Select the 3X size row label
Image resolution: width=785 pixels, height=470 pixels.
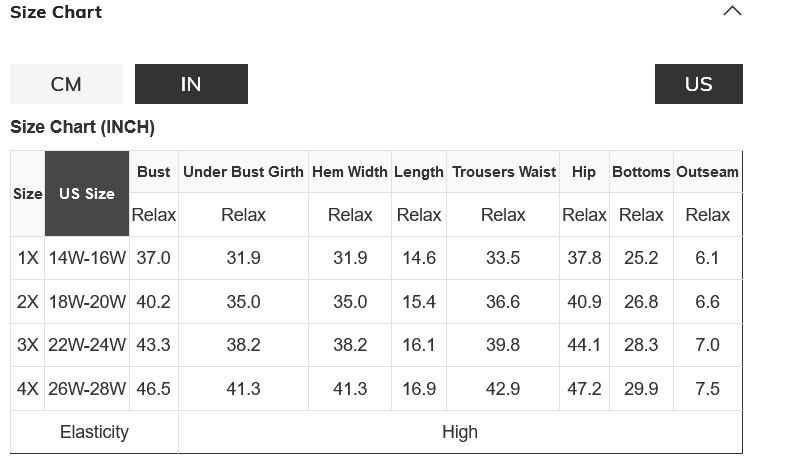(x=28, y=345)
